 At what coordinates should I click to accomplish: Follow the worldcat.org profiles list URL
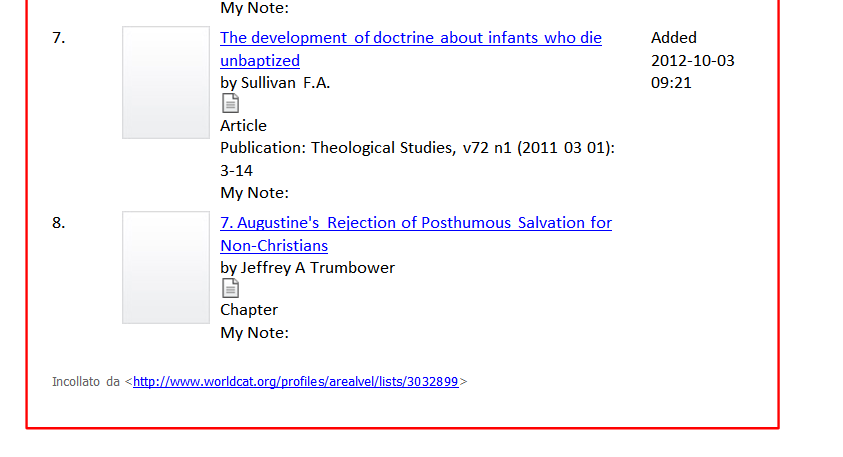tap(296, 382)
